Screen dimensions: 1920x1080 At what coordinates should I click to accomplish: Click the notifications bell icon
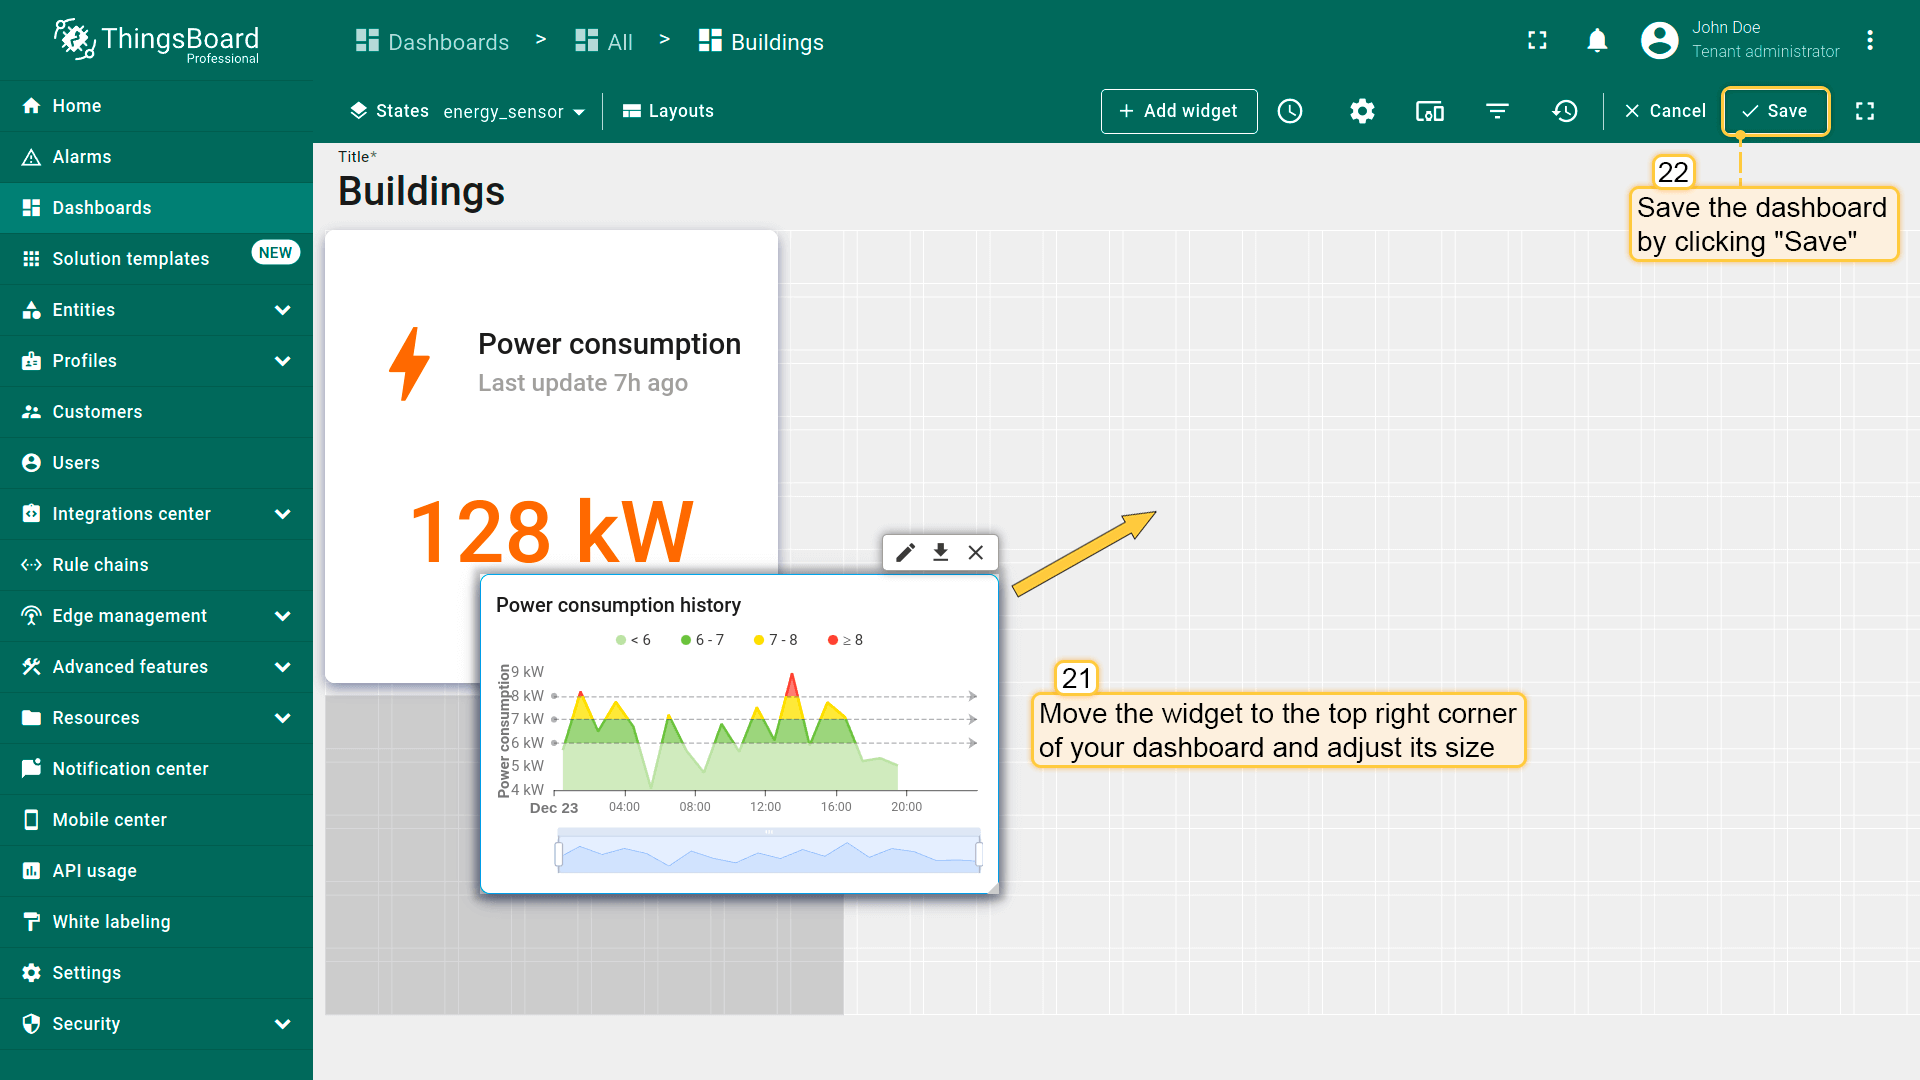pyautogui.click(x=1597, y=40)
